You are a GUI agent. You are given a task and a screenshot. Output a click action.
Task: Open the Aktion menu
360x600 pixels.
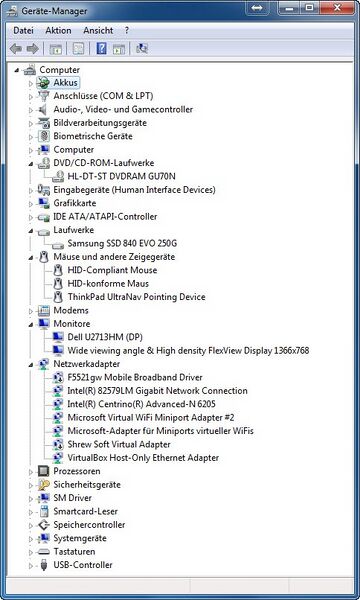click(x=59, y=30)
